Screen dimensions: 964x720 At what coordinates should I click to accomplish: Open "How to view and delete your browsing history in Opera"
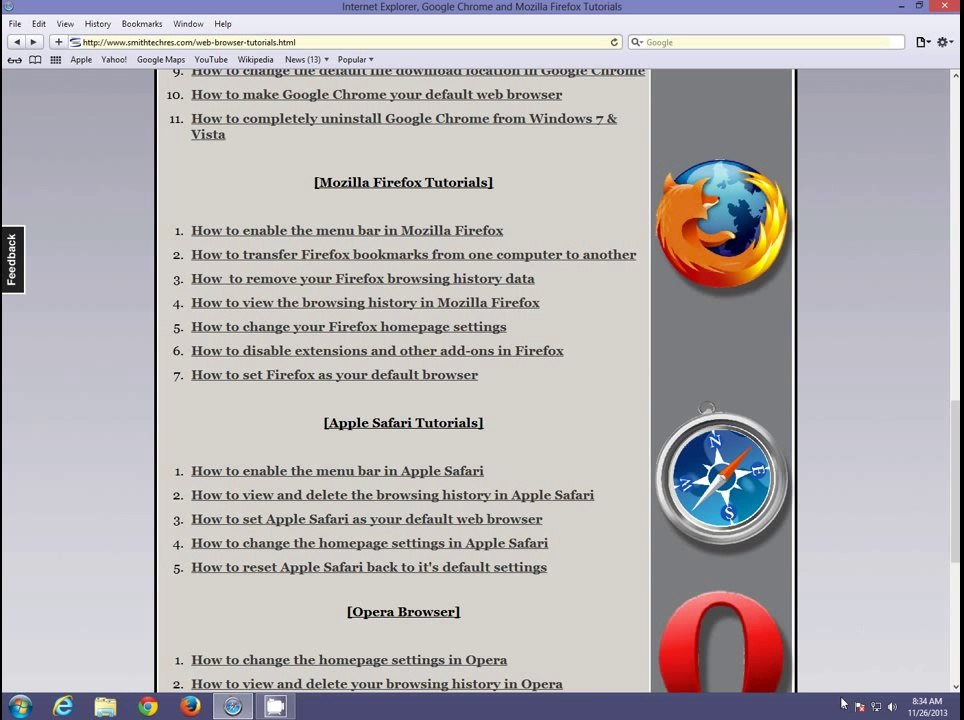pyautogui.click(x=377, y=684)
